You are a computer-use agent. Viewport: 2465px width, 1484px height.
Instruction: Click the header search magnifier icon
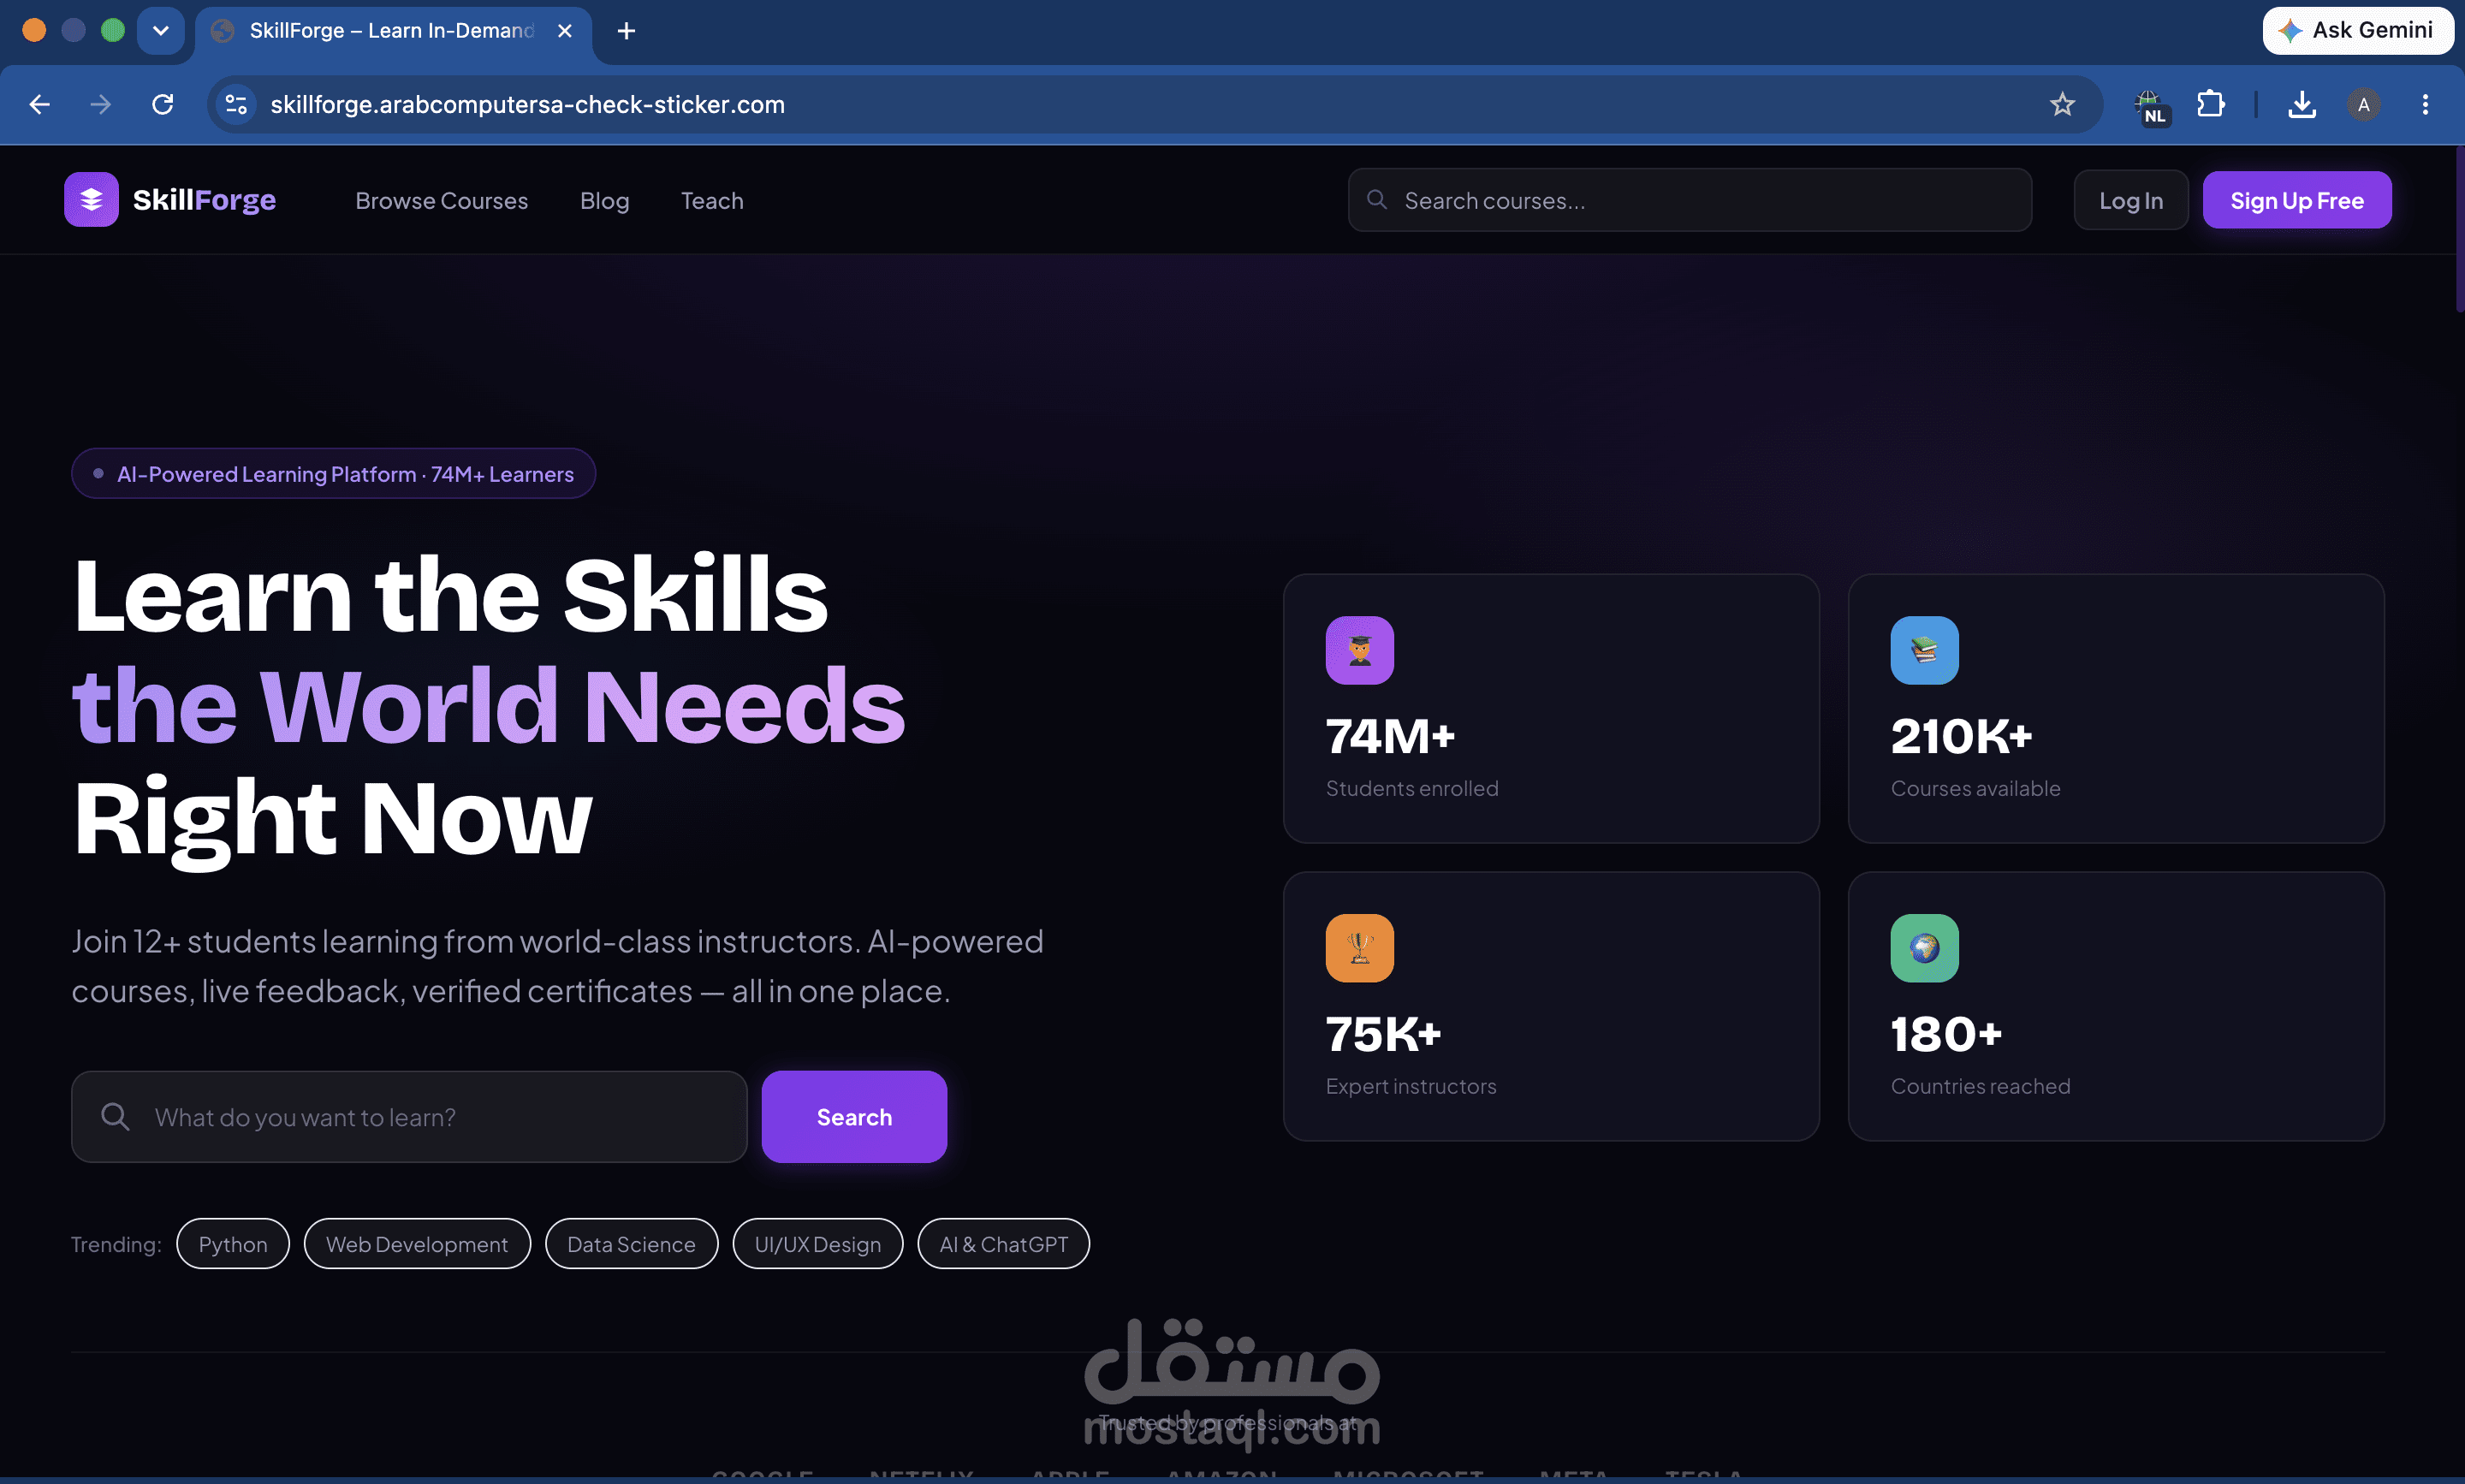pyautogui.click(x=1376, y=199)
